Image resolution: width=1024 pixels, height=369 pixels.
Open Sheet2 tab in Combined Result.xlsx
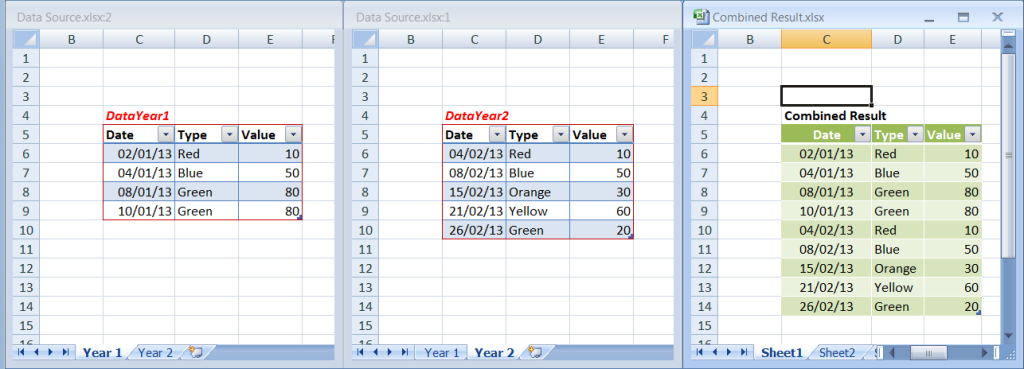click(x=837, y=353)
